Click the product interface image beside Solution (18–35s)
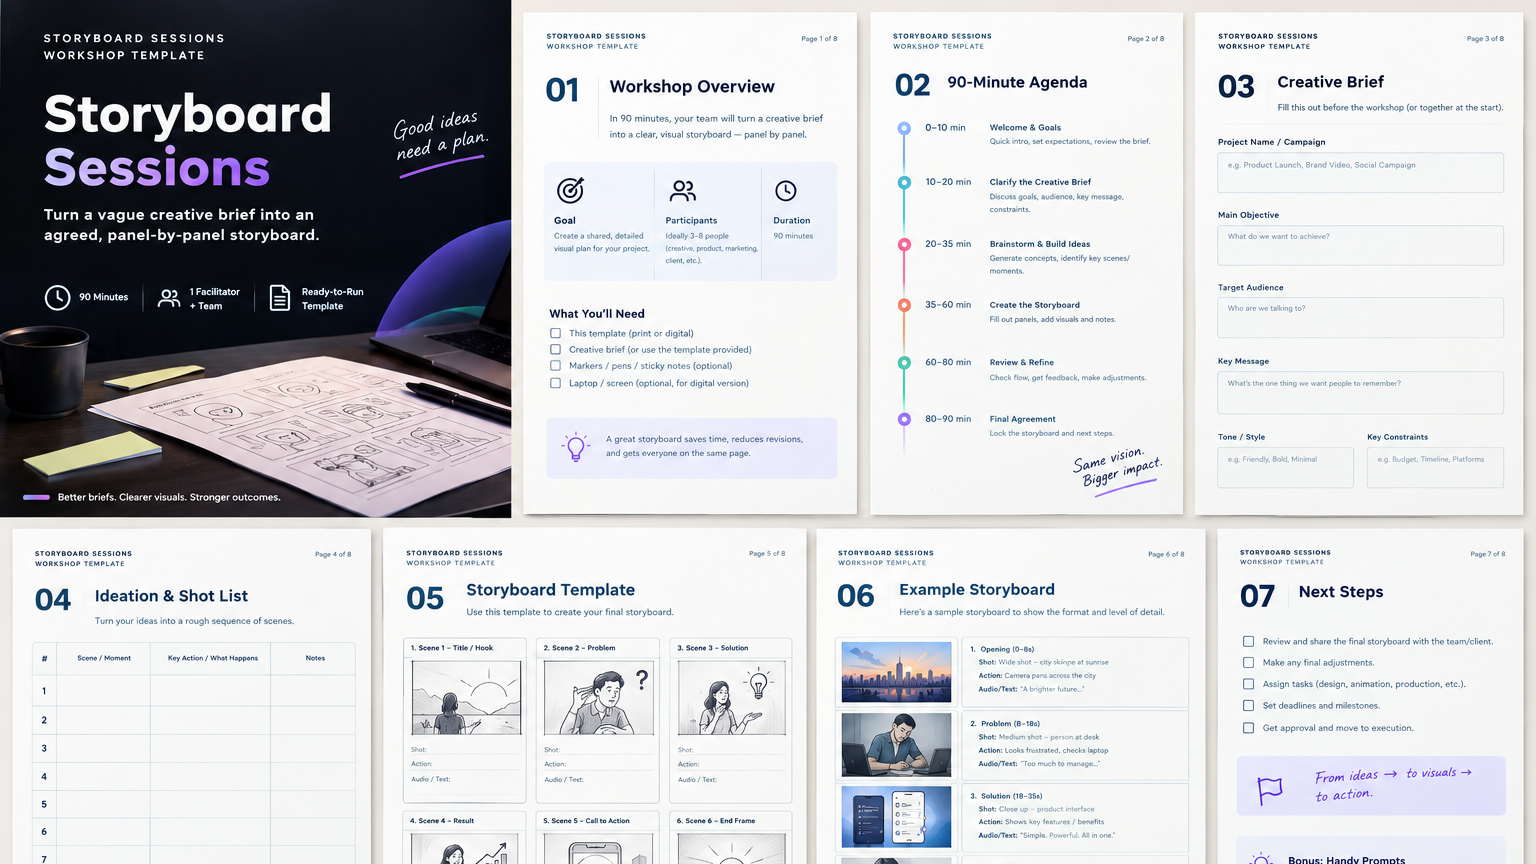Screen dimensions: 1536x864 pos(897,817)
